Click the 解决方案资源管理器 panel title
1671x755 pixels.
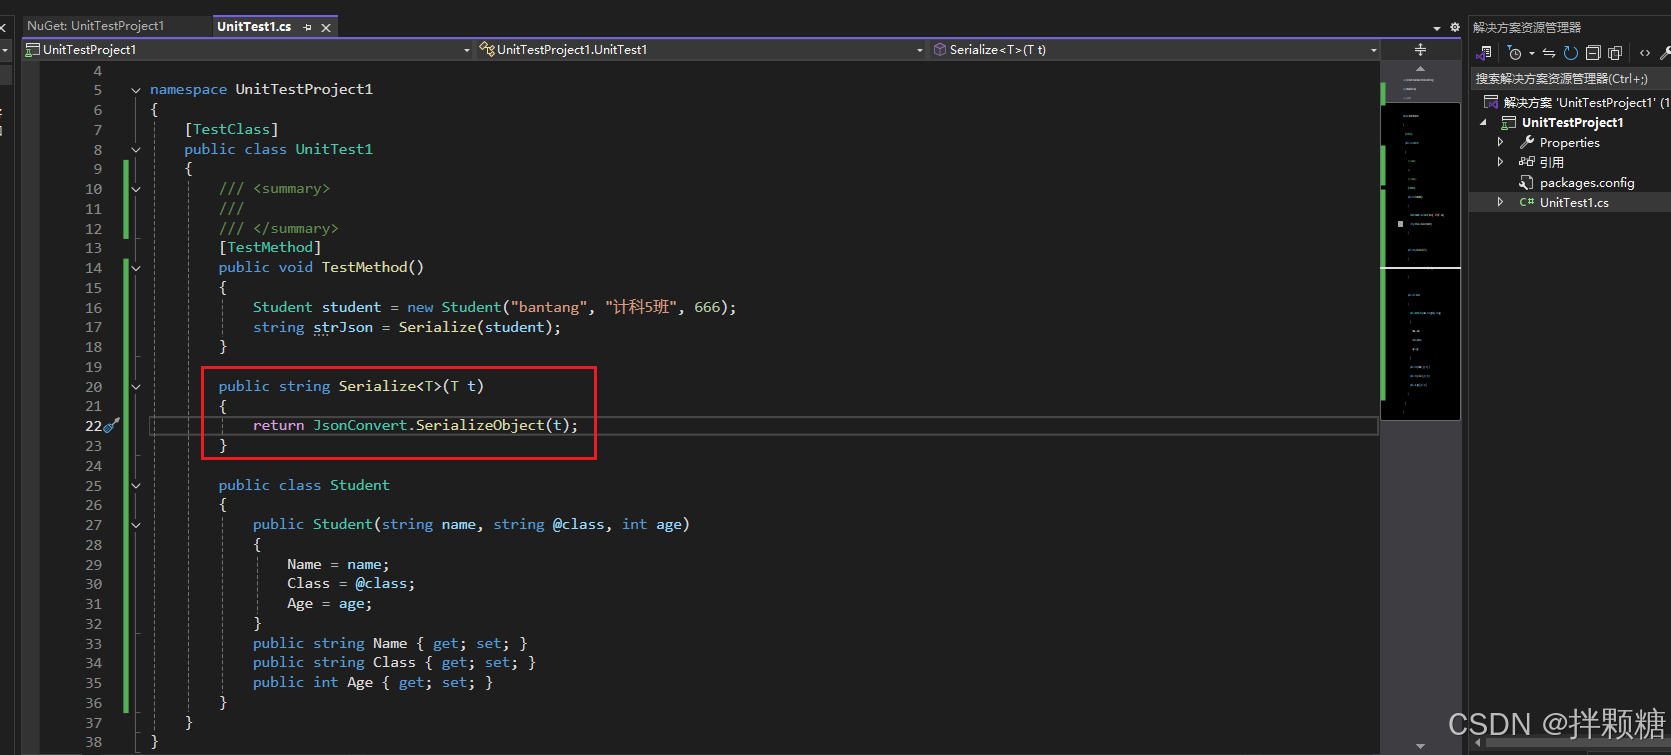point(1527,28)
